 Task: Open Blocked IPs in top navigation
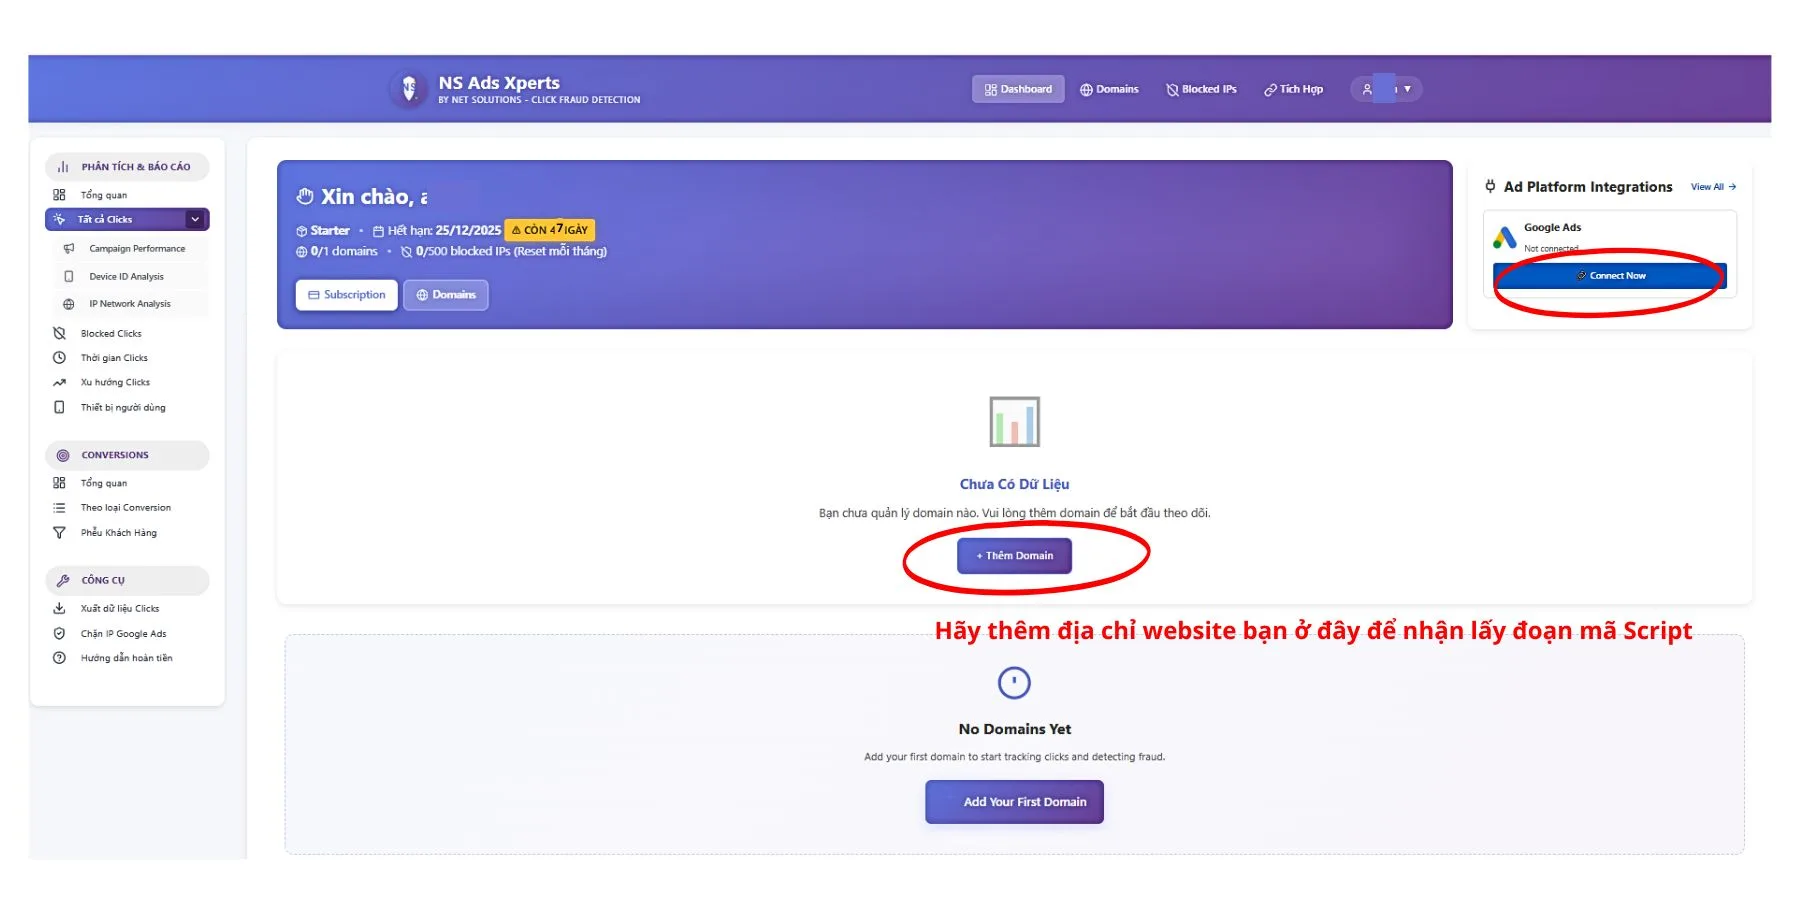point(1201,89)
